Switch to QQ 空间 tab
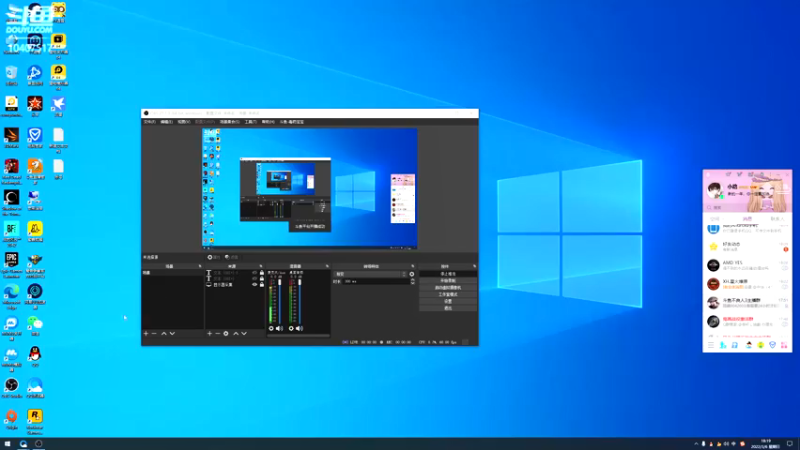This screenshot has height=450, width=800. (x=715, y=219)
